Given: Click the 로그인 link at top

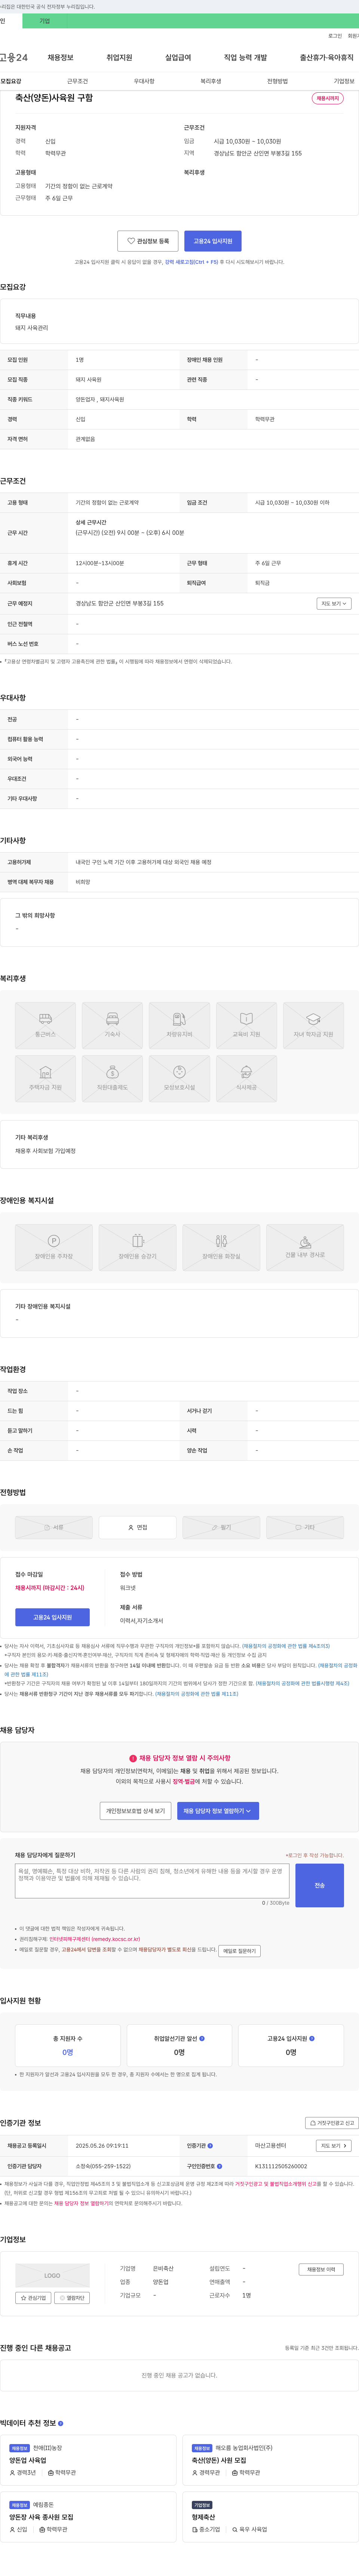Looking at the screenshot, I should pos(335,36).
